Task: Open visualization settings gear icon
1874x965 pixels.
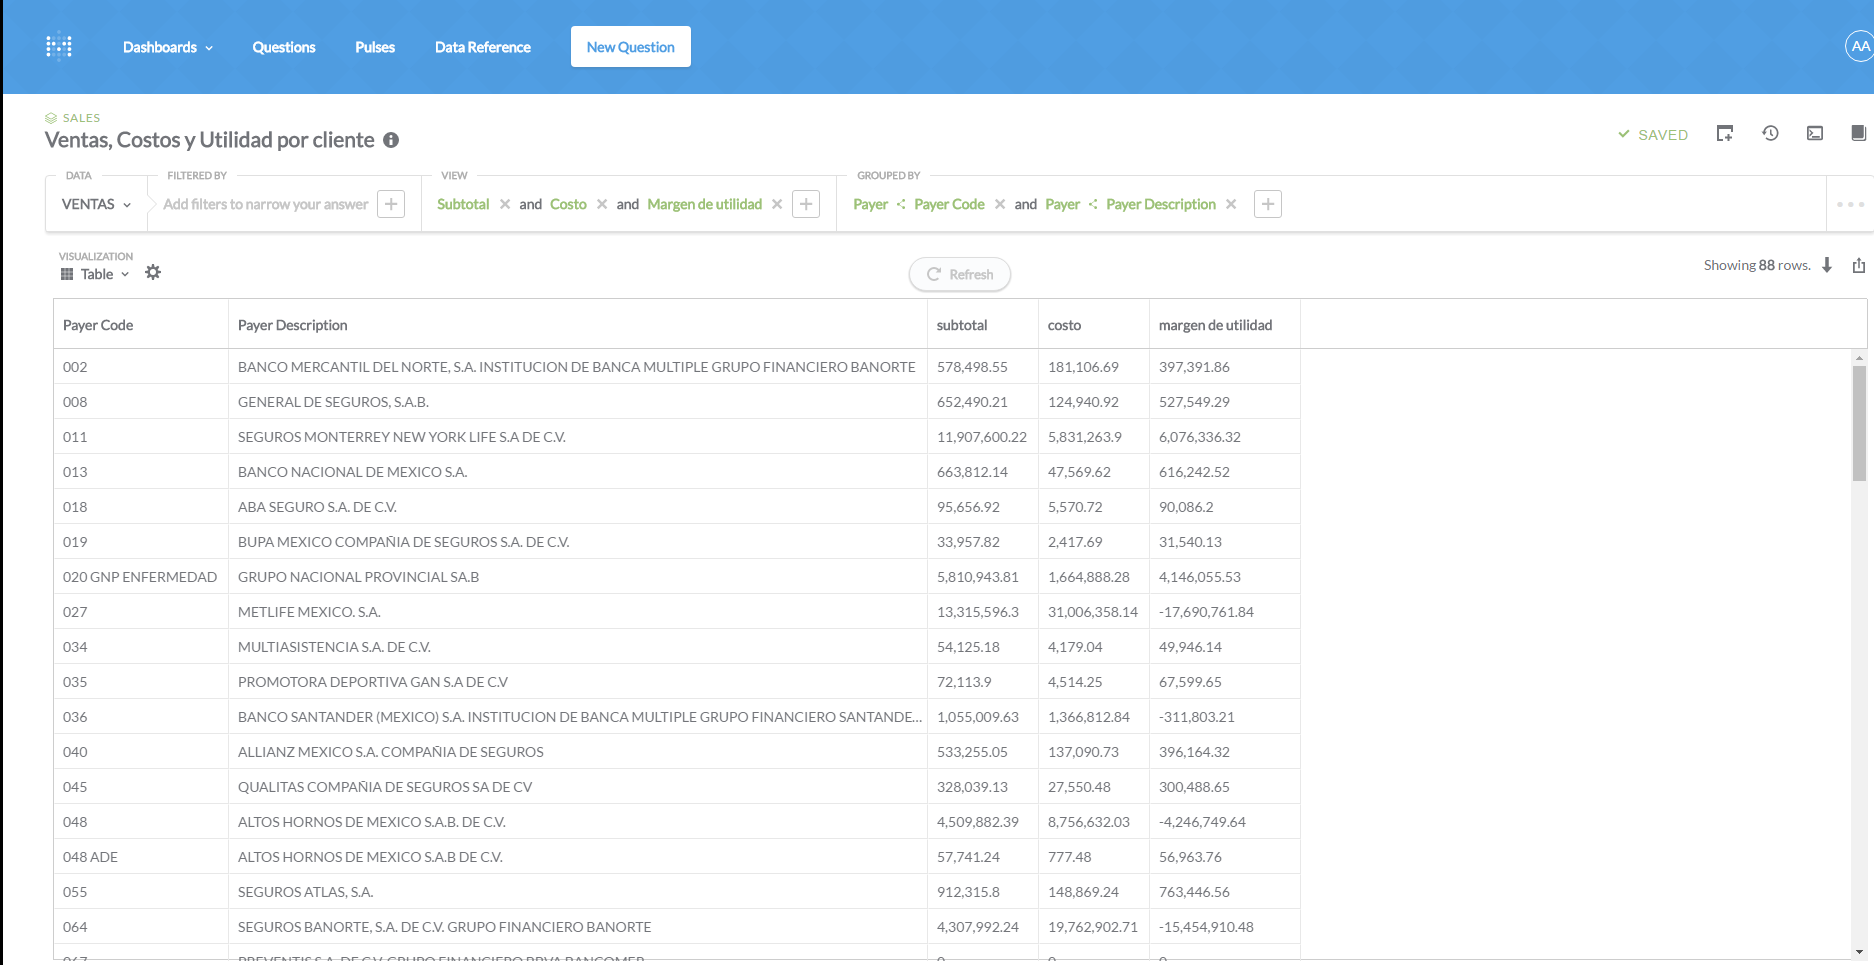Action: click(153, 272)
